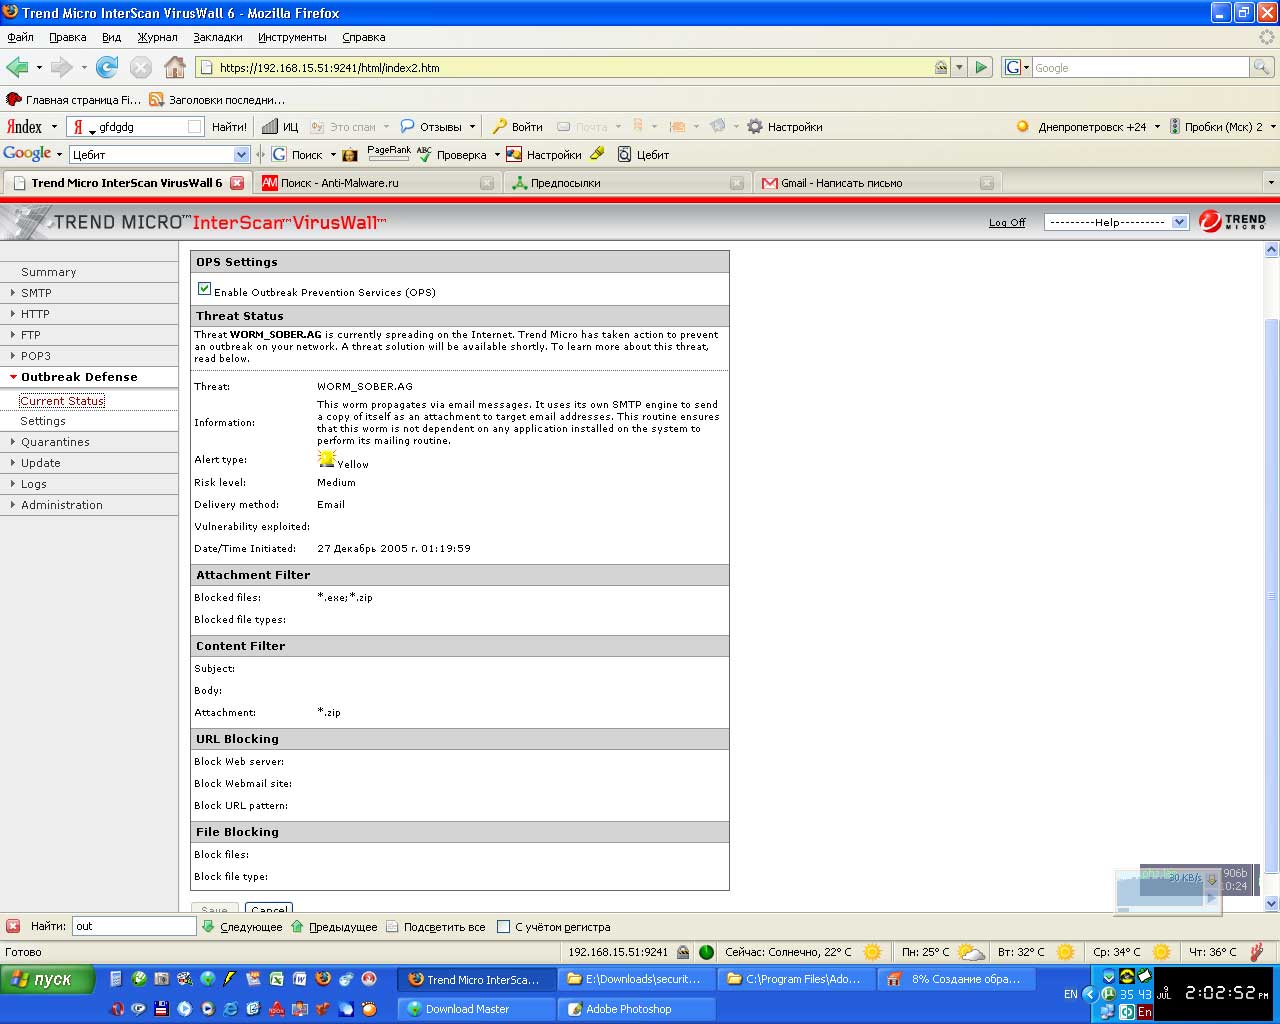This screenshot has height=1024, width=1280.
Task: Open the address bar history dropdown
Action: [x=959, y=67]
